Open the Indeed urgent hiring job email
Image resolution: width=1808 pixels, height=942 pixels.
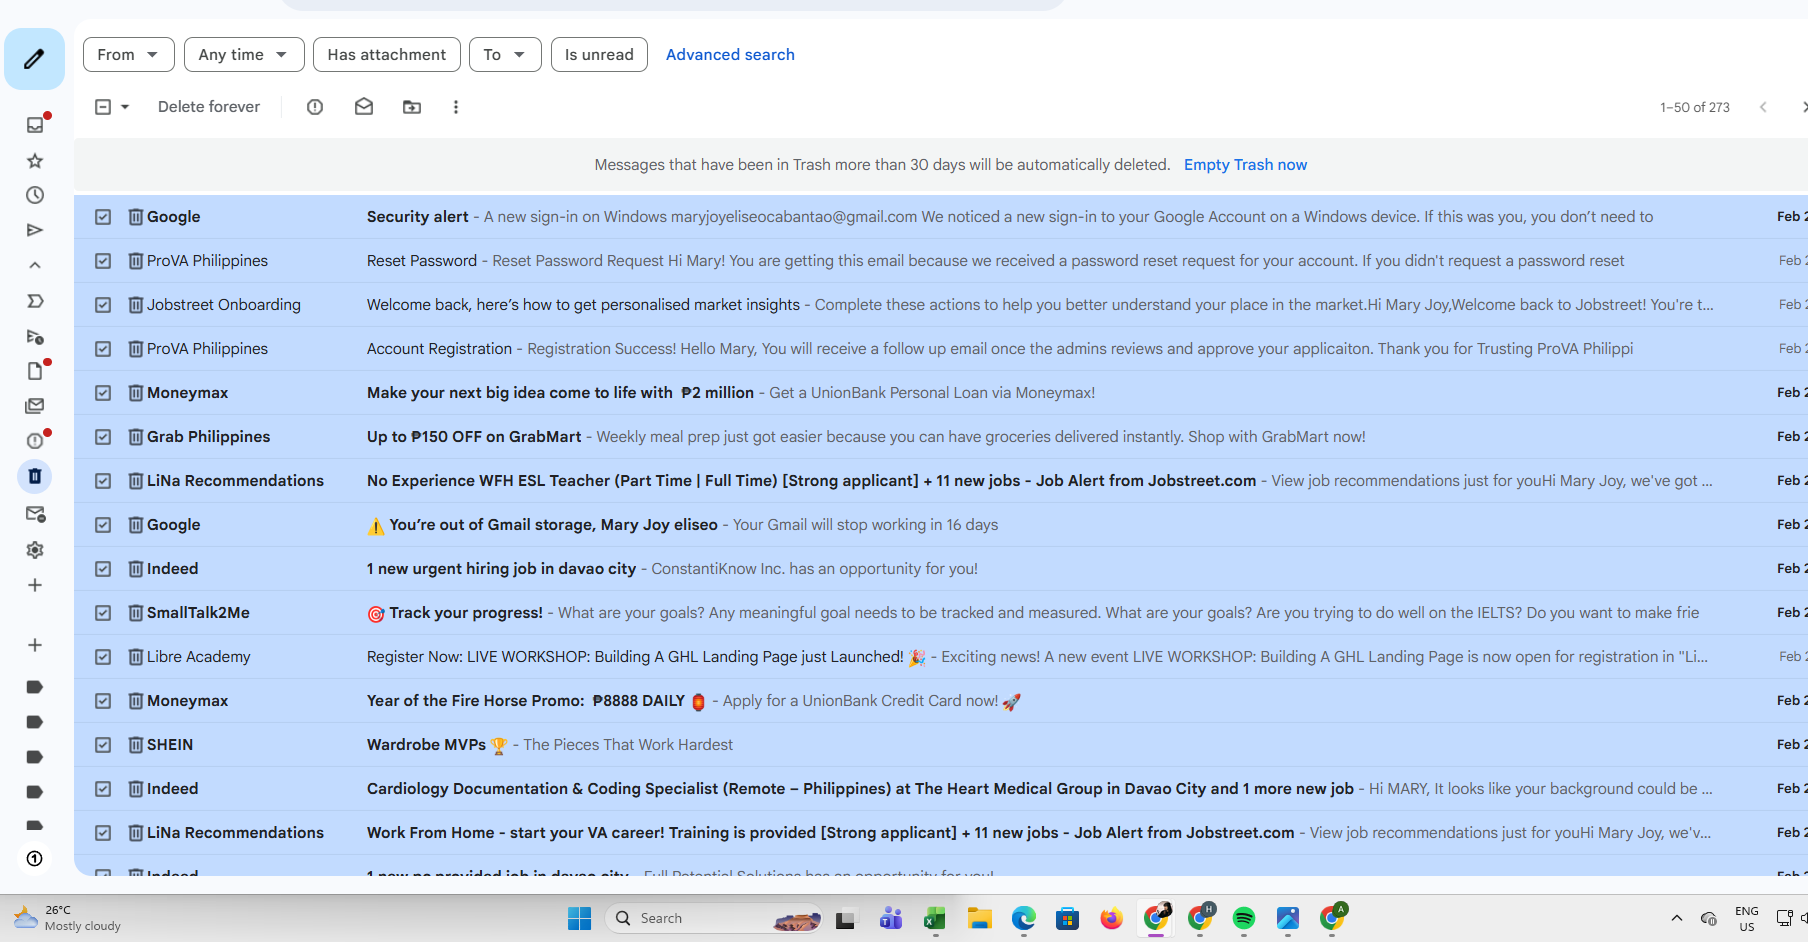pos(941,569)
